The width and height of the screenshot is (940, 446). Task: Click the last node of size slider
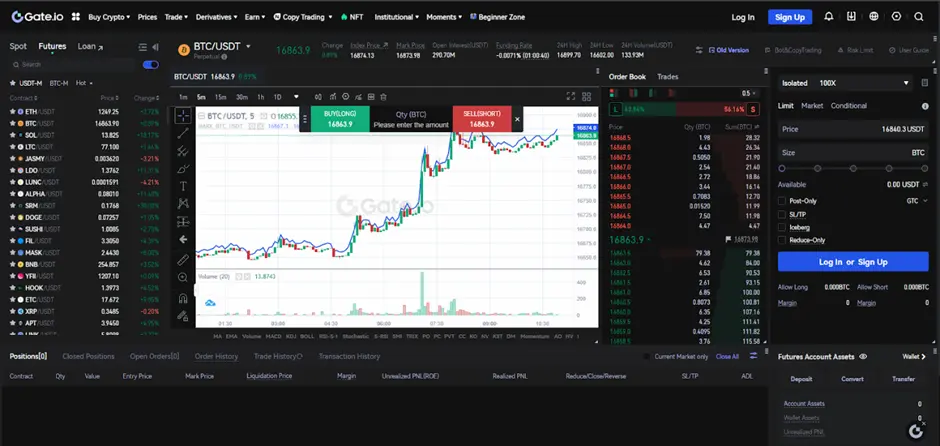click(925, 168)
